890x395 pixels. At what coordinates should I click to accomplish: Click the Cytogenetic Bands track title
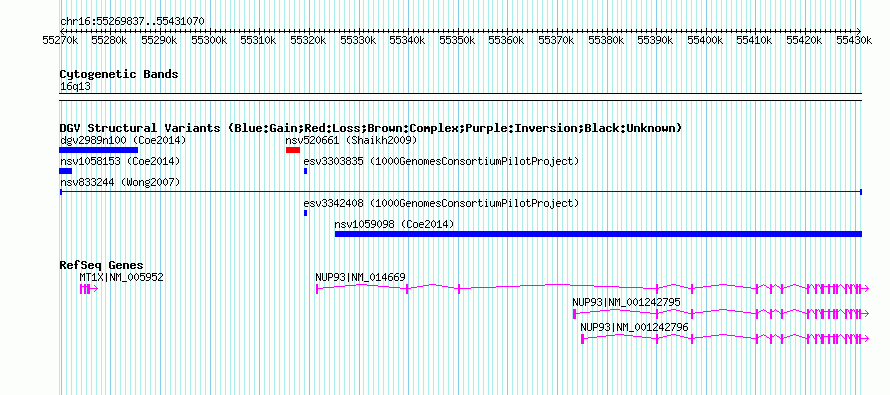pyautogui.click(x=119, y=74)
